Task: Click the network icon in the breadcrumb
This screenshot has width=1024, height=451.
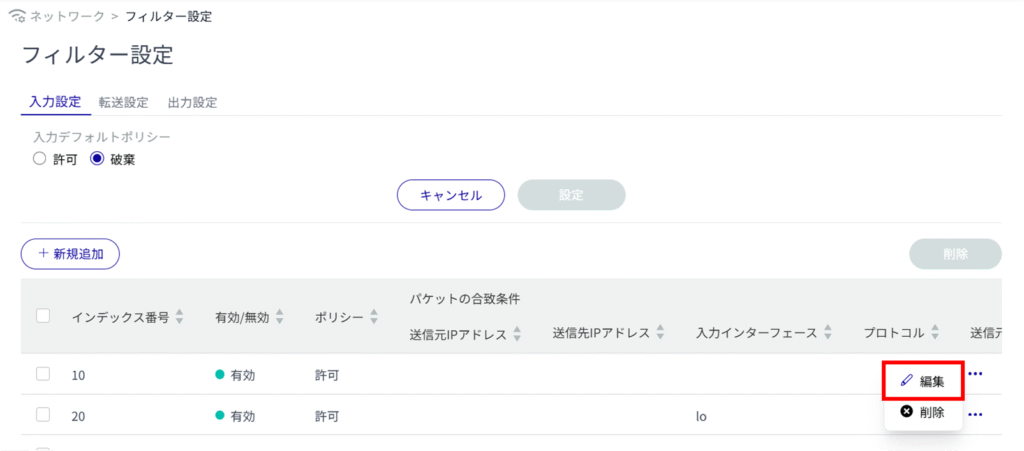Action: coord(14,17)
